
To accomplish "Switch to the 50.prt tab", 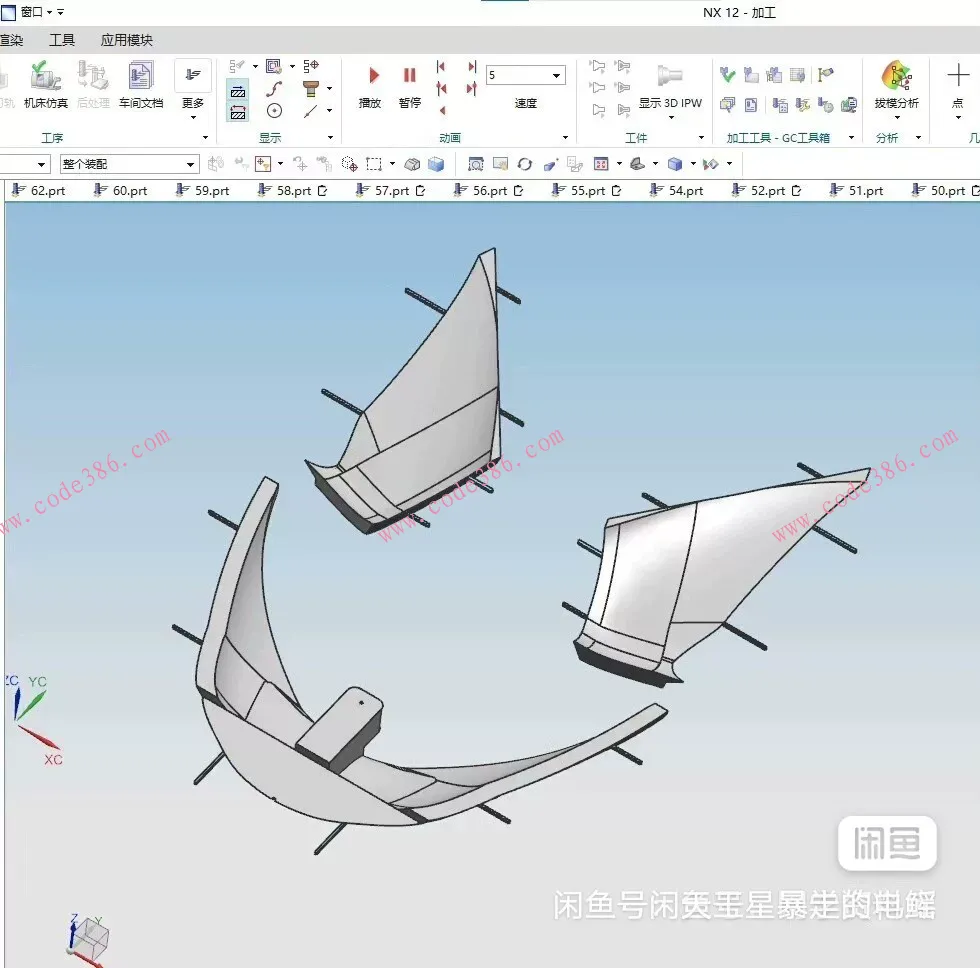I will [x=946, y=191].
